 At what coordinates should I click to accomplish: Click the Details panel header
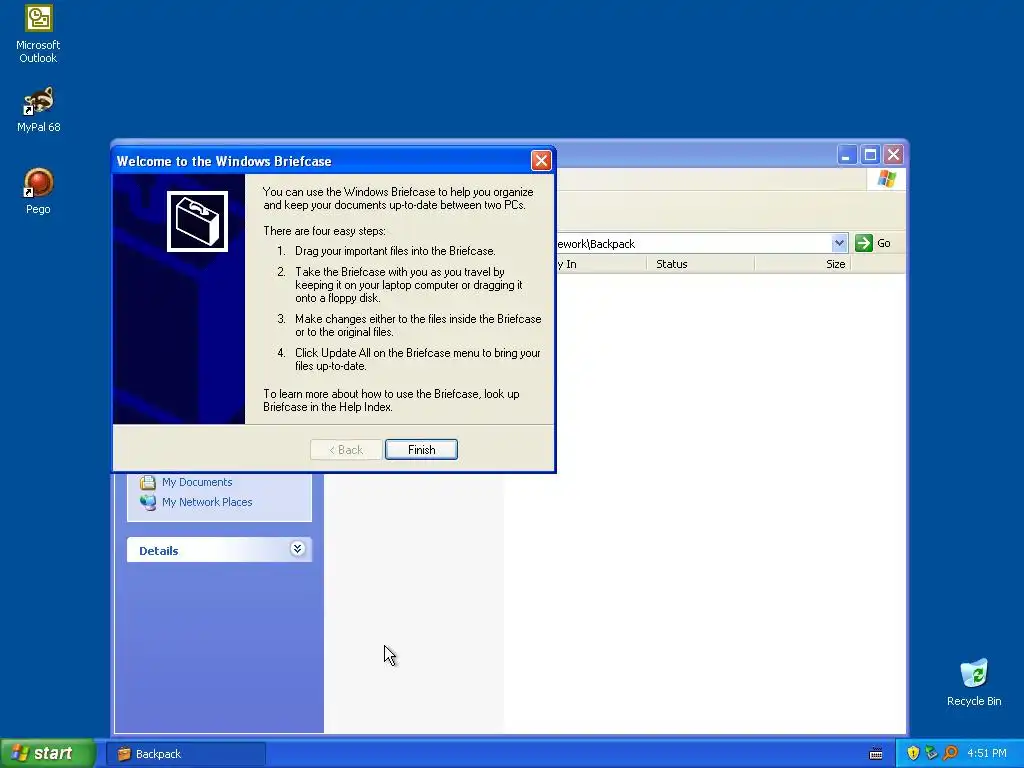point(219,550)
